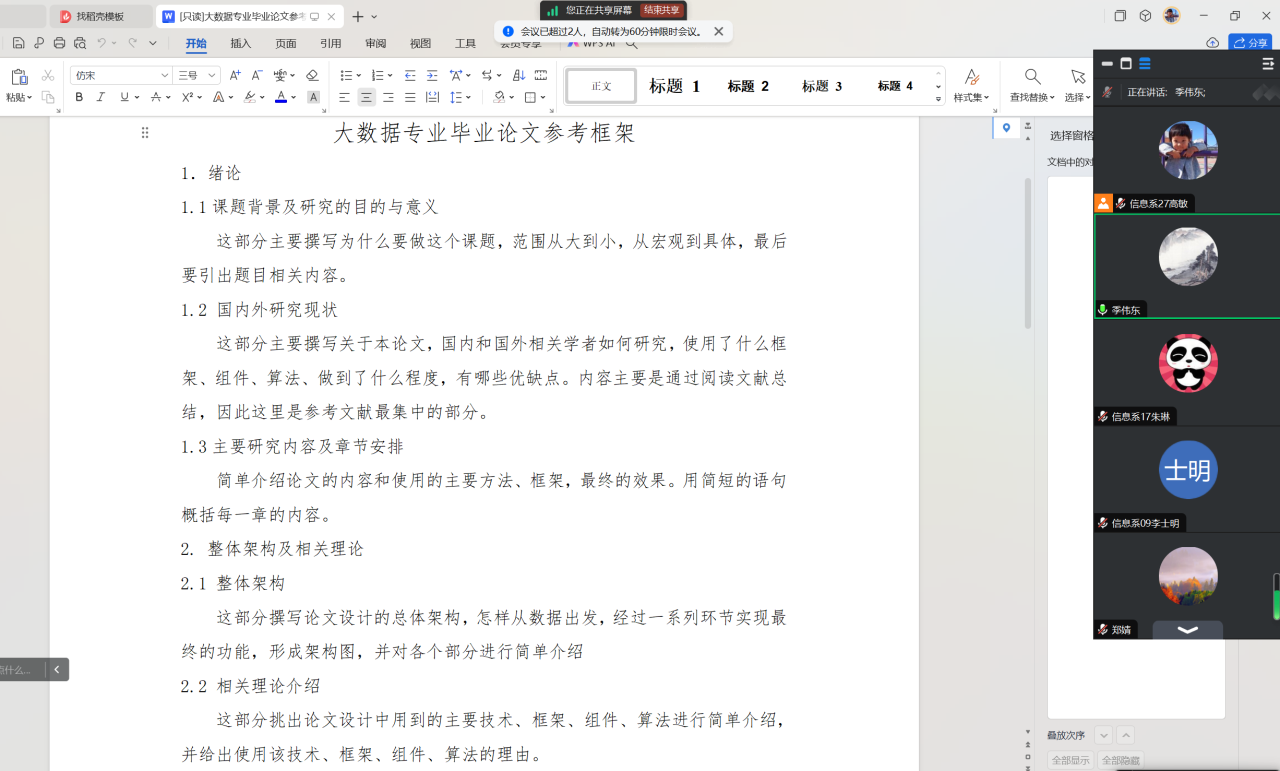Screen dimensions: 1280x771
Task: Click the blue 分享 share button
Action: click(x=1250, y=43)
